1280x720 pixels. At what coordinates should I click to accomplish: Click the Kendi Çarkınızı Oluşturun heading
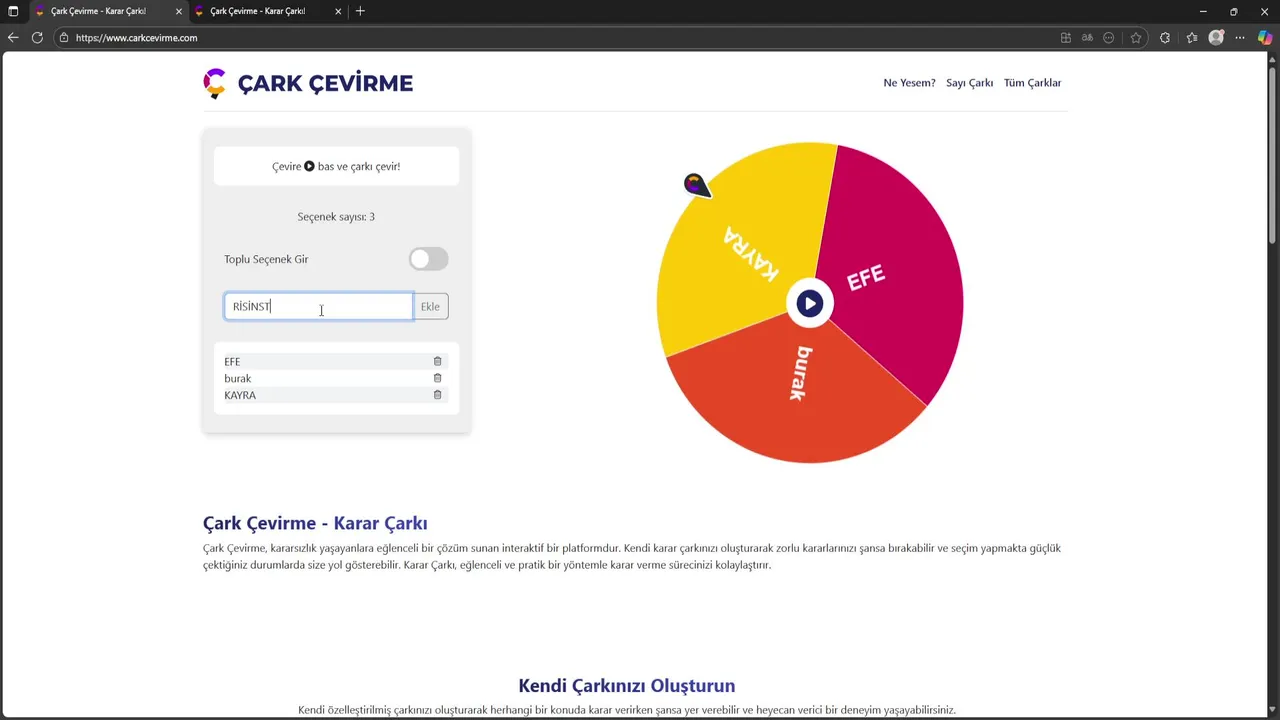[x=626, y=686]
